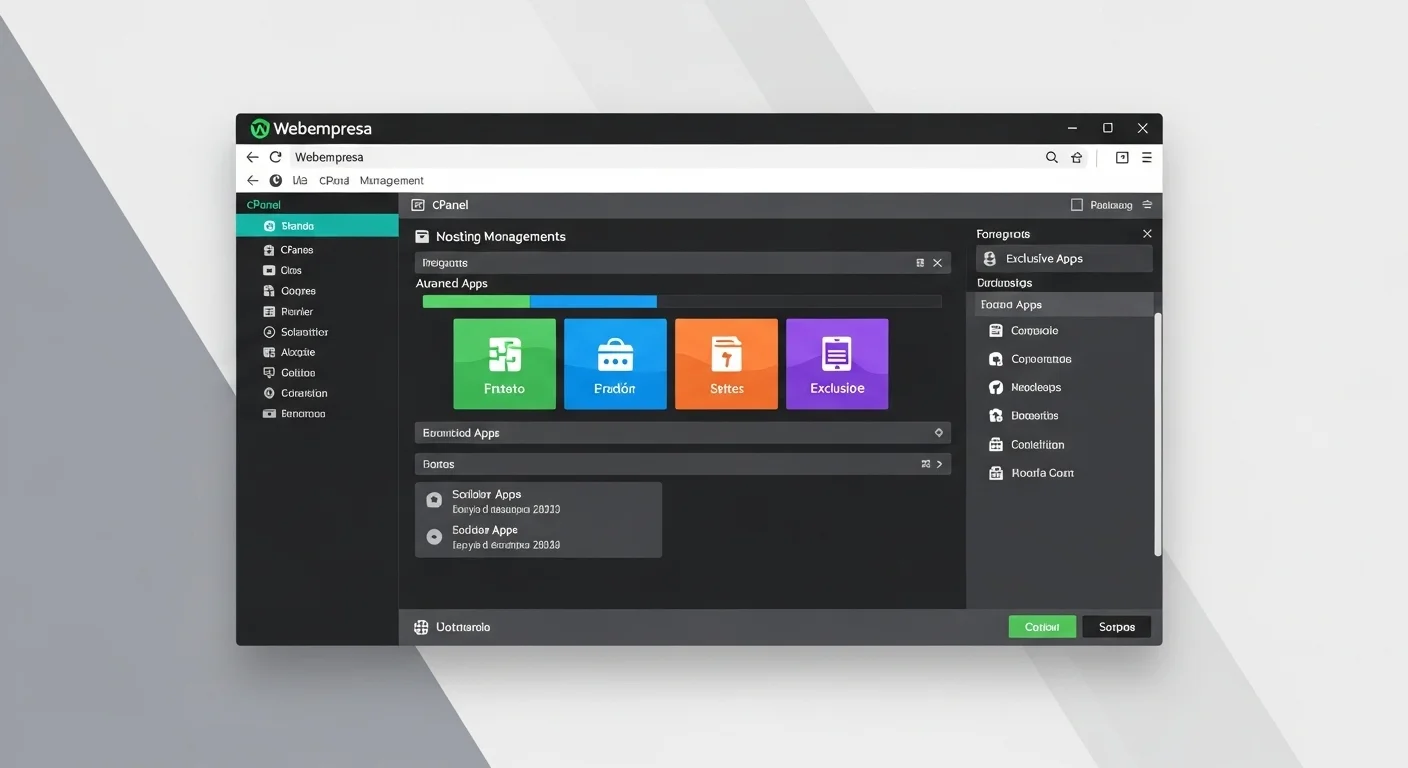Click the small icon left of the Bortos chevron

pos(925,464)
